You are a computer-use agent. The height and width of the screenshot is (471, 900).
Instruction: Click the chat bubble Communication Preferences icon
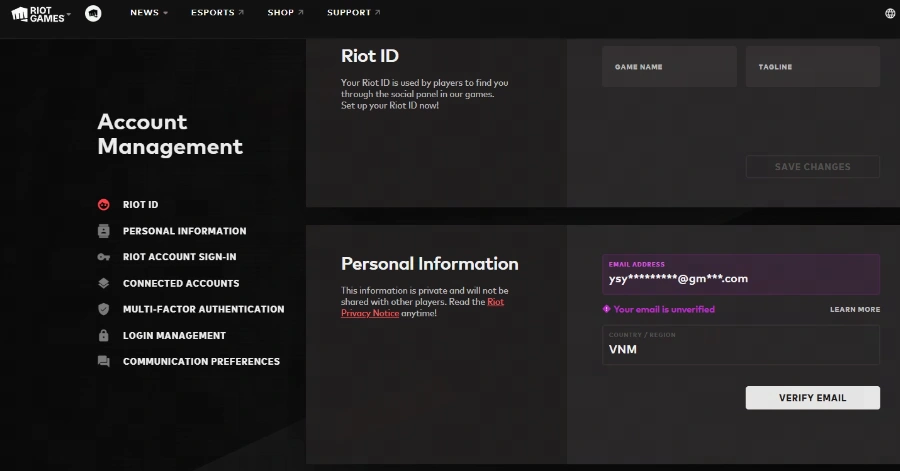[x=104, y=362]
